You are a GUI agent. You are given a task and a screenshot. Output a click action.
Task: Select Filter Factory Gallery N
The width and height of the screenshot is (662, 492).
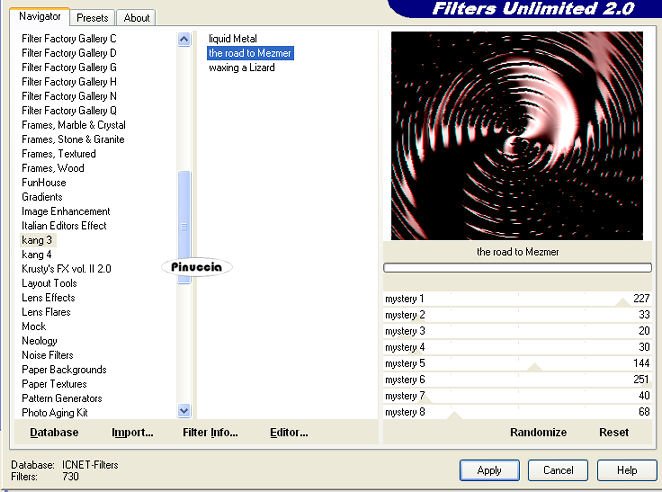pyautogui.click(x=69, y=96)
